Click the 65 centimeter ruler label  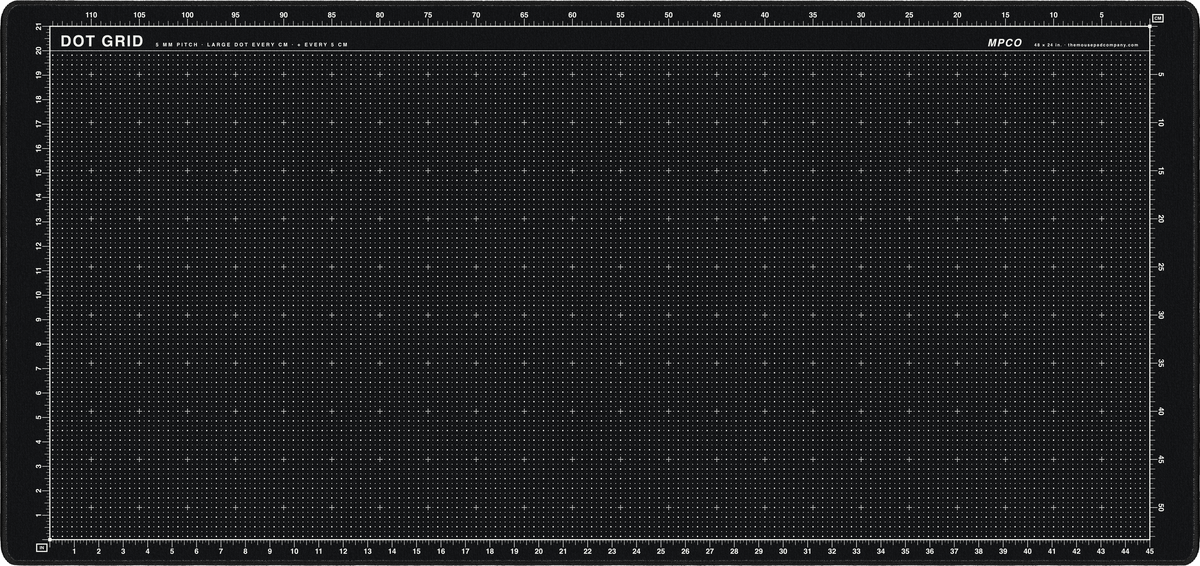pos(524,15)
